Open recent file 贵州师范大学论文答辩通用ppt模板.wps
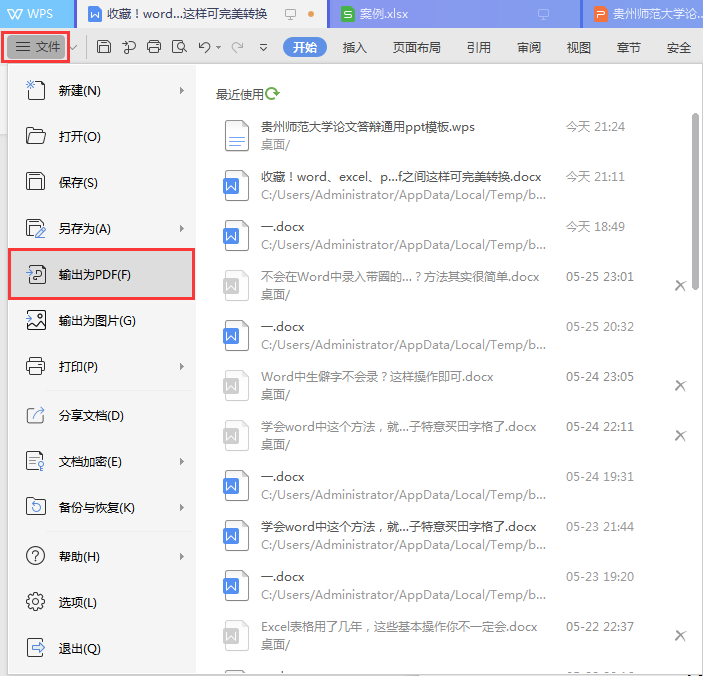This screenshot has width=703, height=676. click(x=453, y=135)
